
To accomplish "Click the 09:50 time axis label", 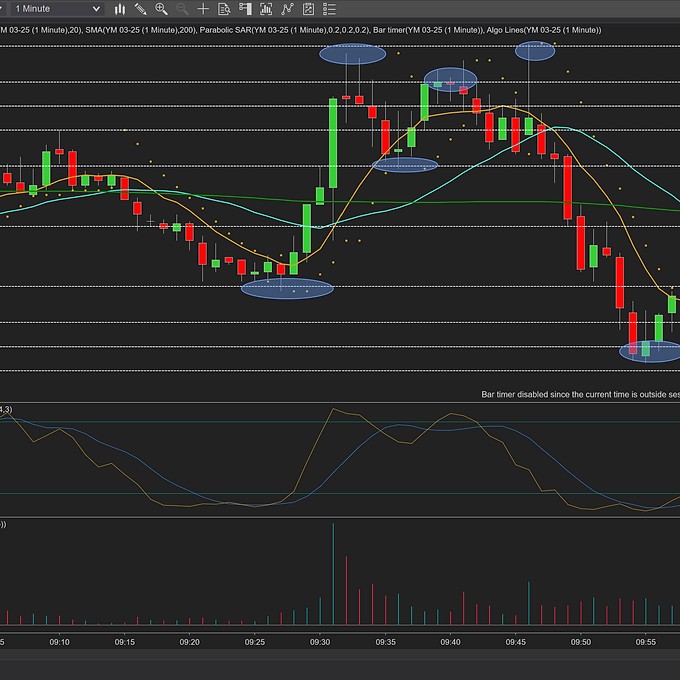I will 581,642.
